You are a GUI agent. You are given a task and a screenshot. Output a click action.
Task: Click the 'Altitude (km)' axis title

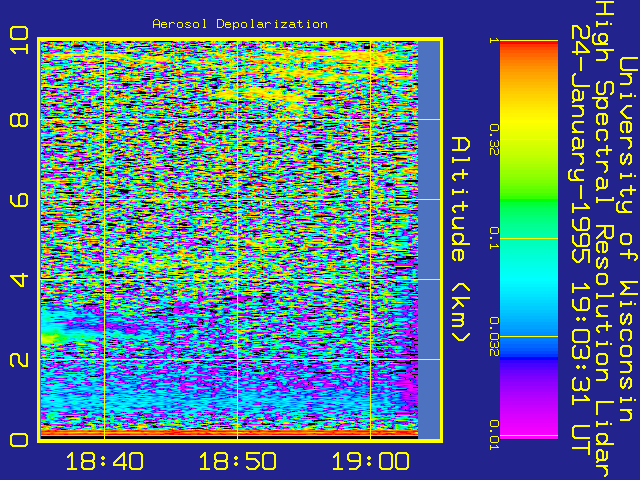[461, 239]
